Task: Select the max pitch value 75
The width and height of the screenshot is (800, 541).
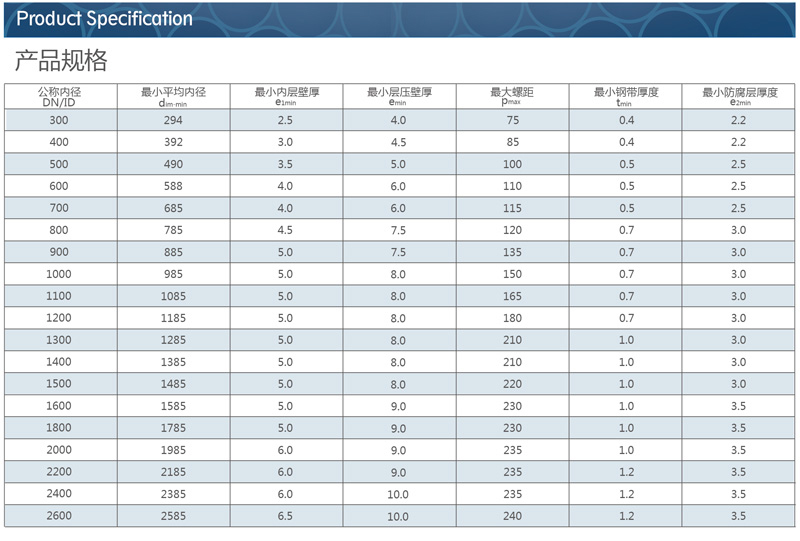Action: [512, 120]
